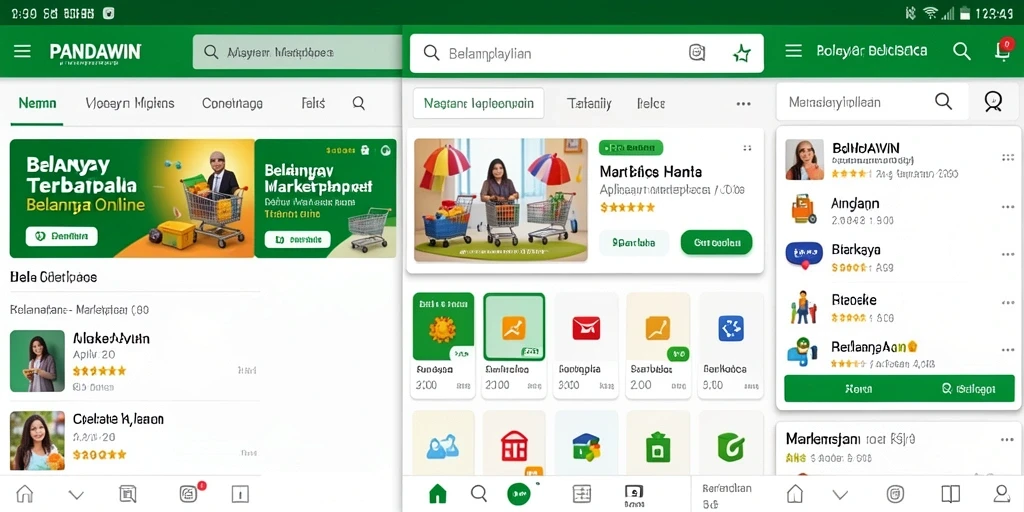Tap the award ribbon icon beside Merasleyiplaan field
The height and width of the screenshot is (512, 1024).
pos(993,101)
